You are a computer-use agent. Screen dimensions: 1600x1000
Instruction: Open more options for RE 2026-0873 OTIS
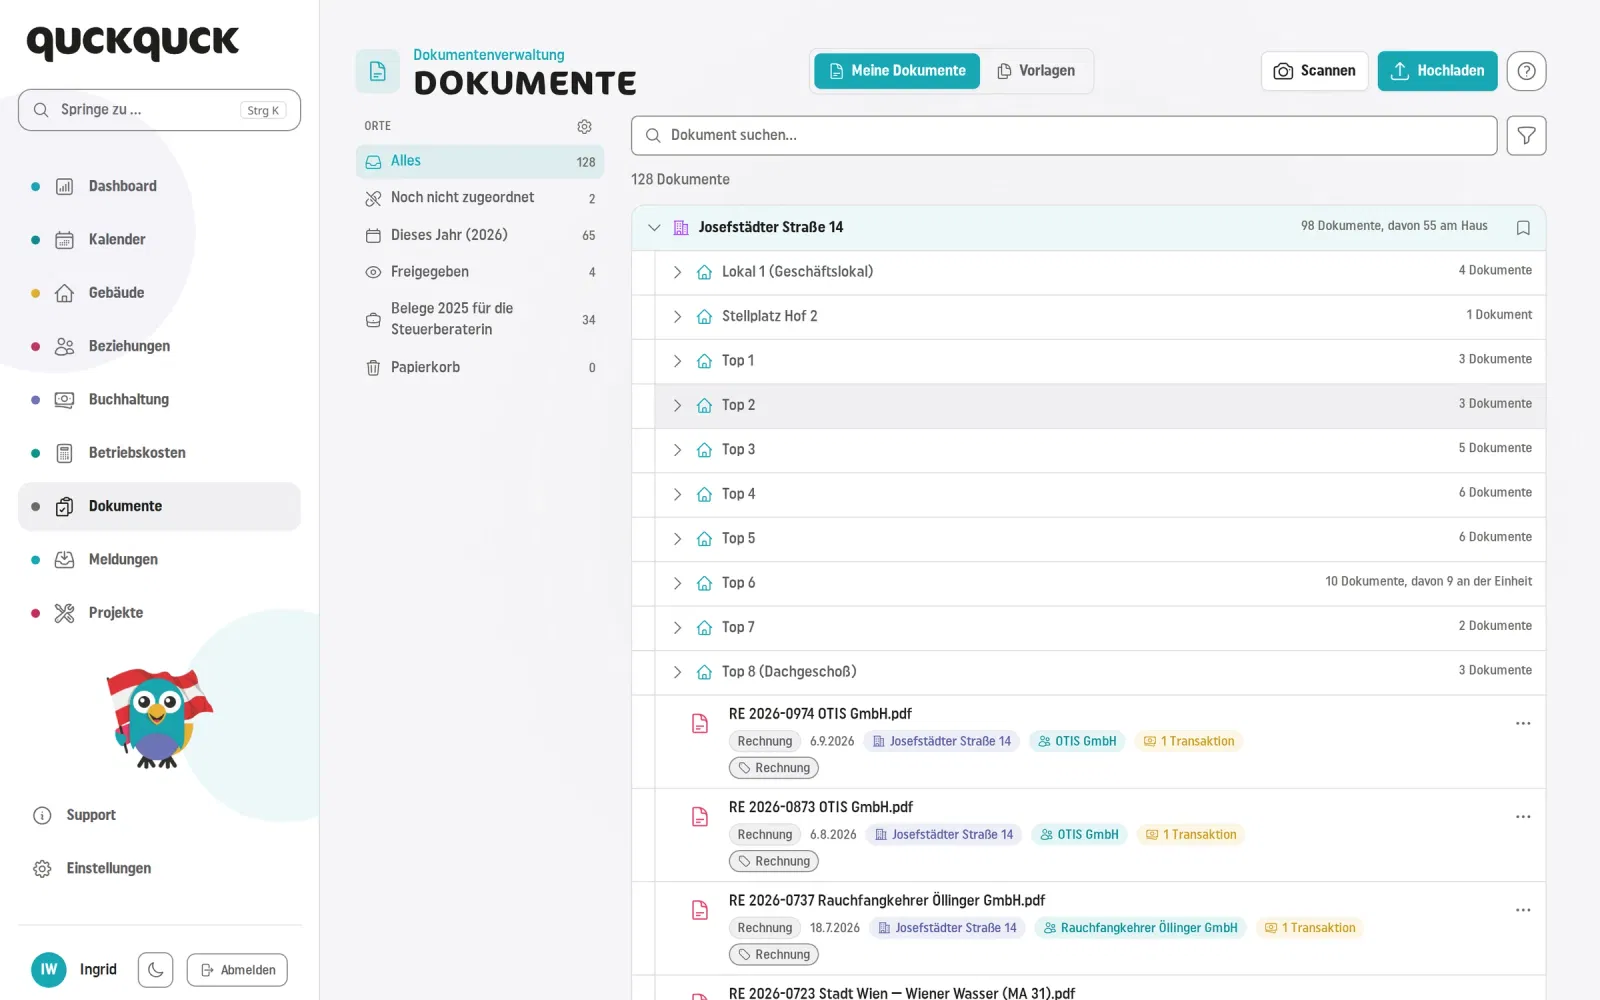tap(1523, 816)
